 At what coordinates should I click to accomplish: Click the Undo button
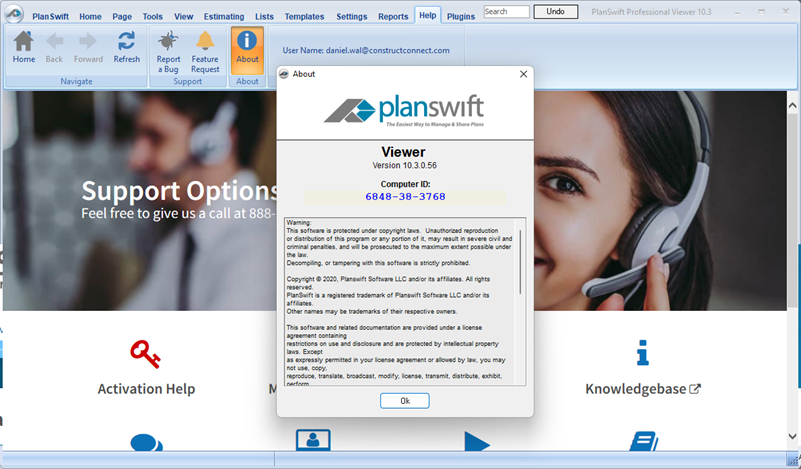coord(555,11)
